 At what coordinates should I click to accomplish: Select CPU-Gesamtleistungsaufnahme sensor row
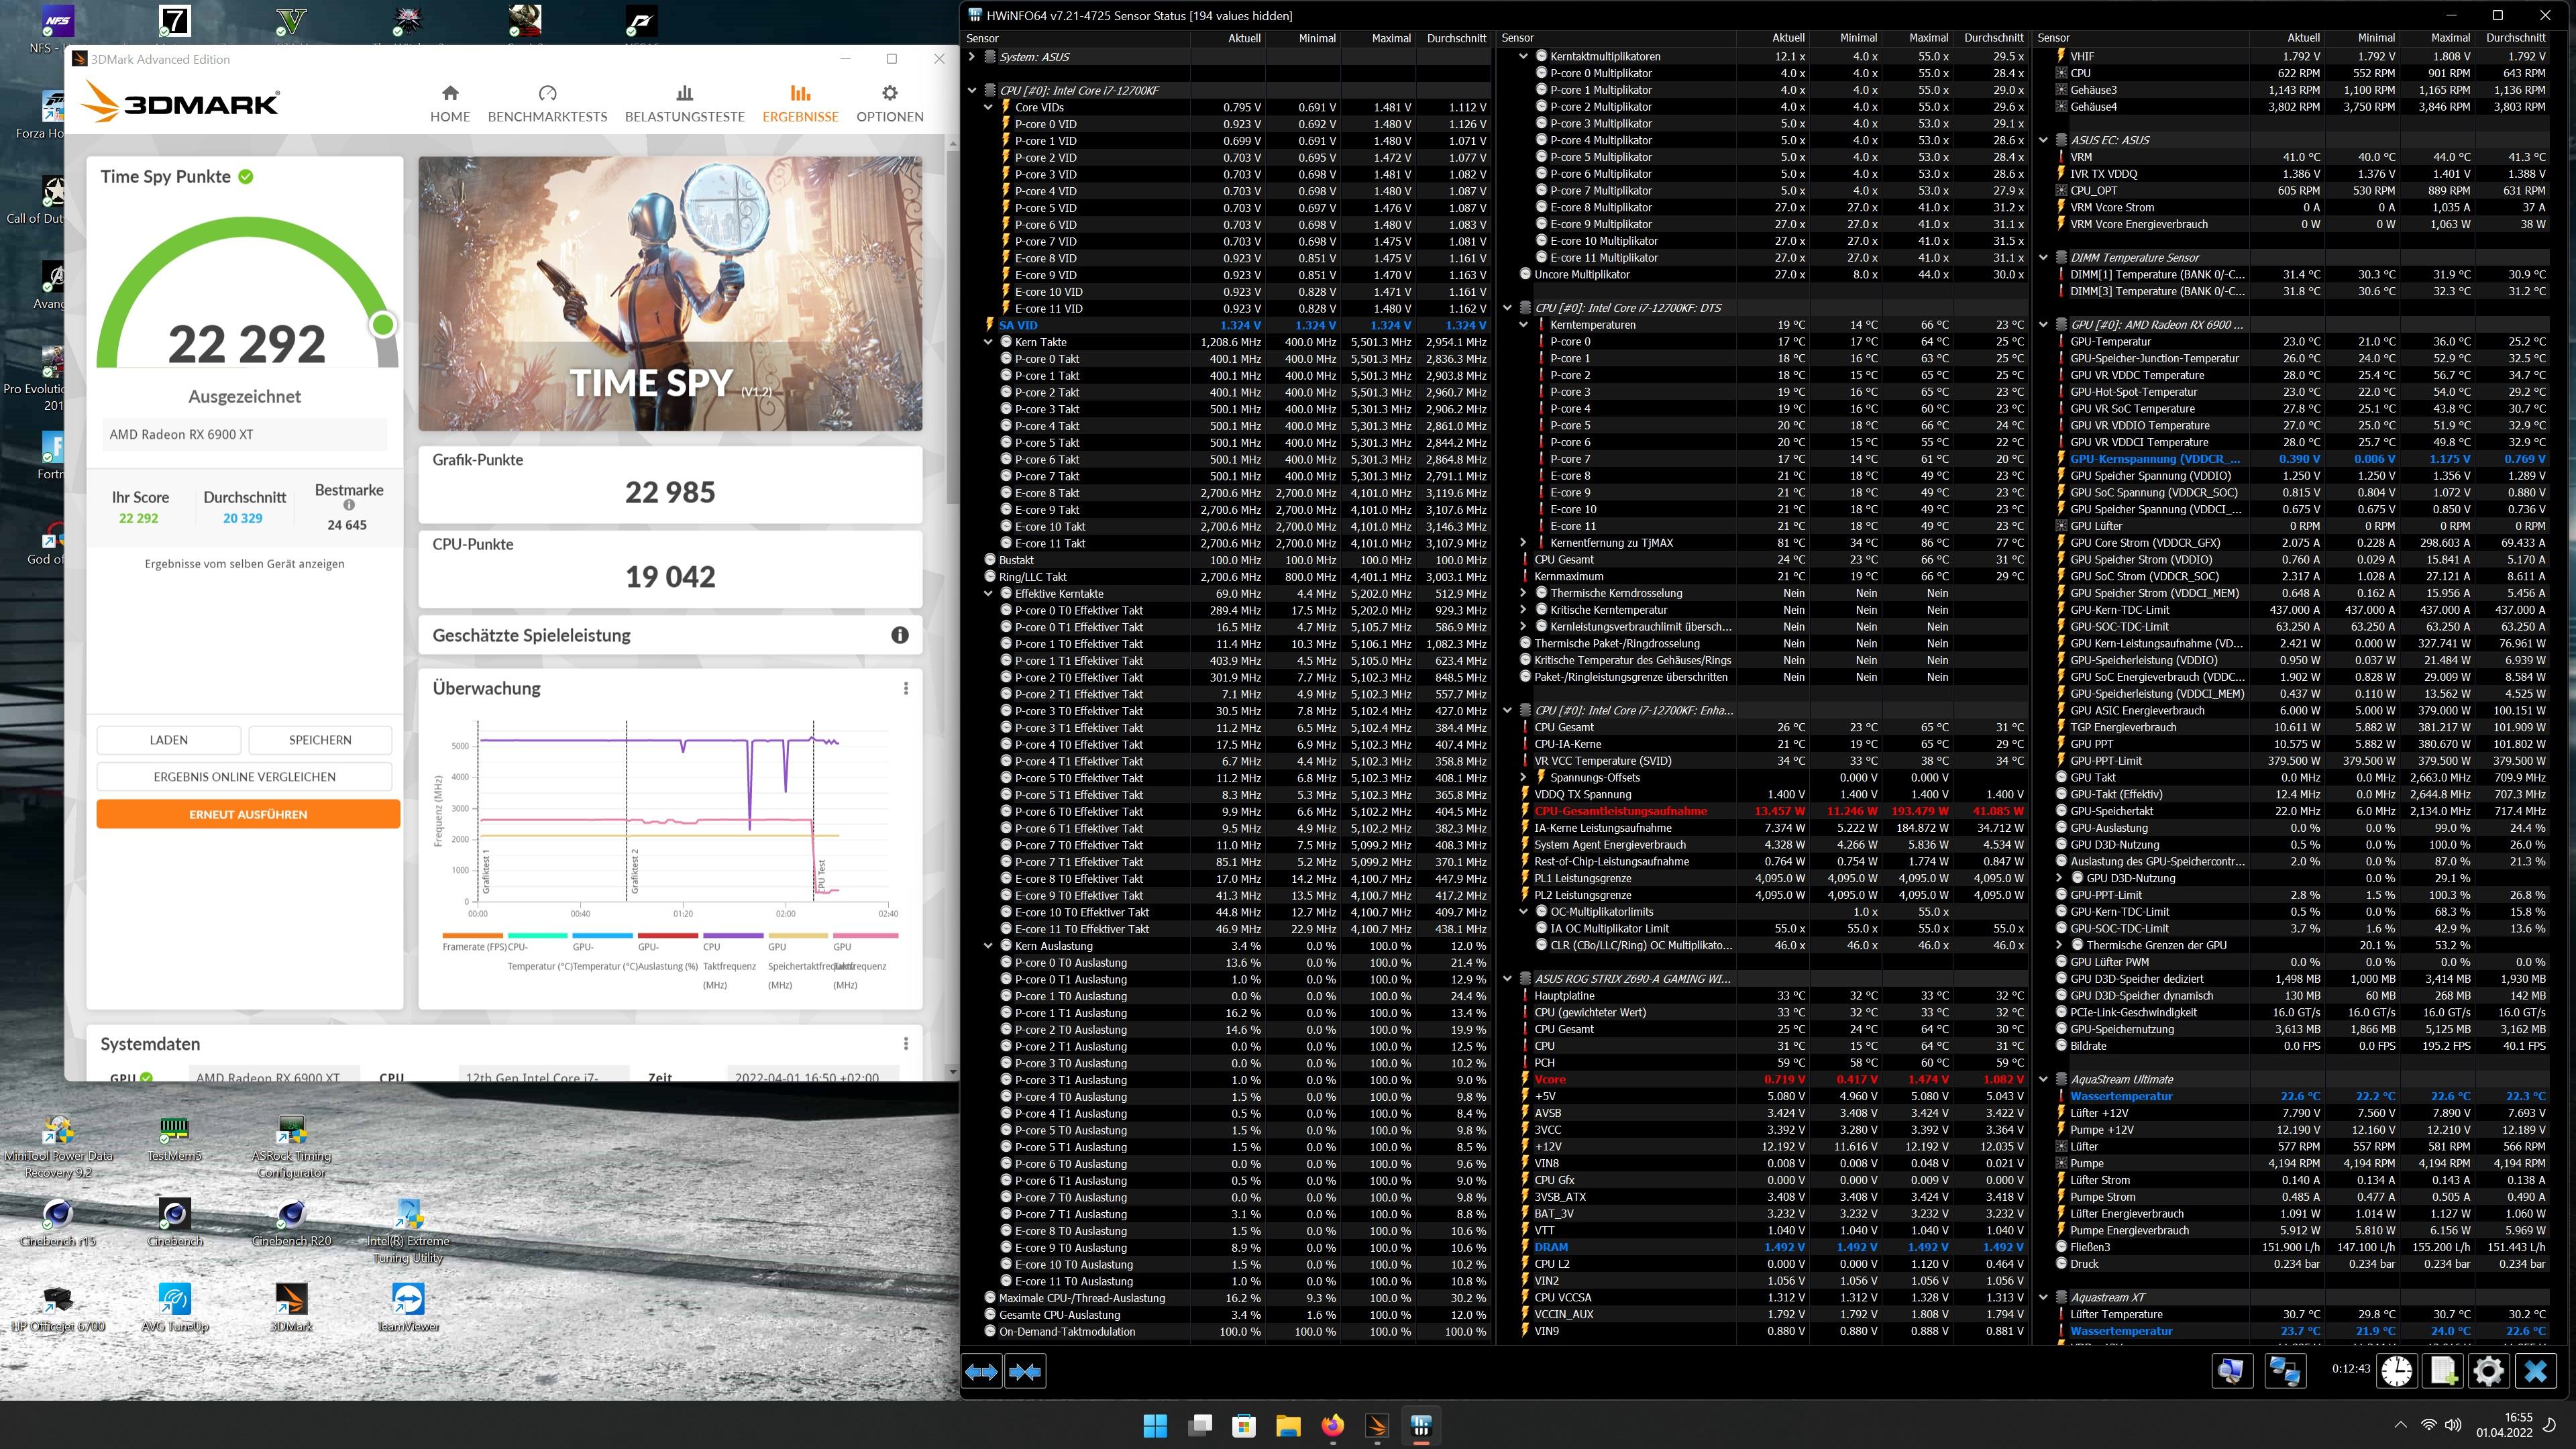coord(1766,811)
